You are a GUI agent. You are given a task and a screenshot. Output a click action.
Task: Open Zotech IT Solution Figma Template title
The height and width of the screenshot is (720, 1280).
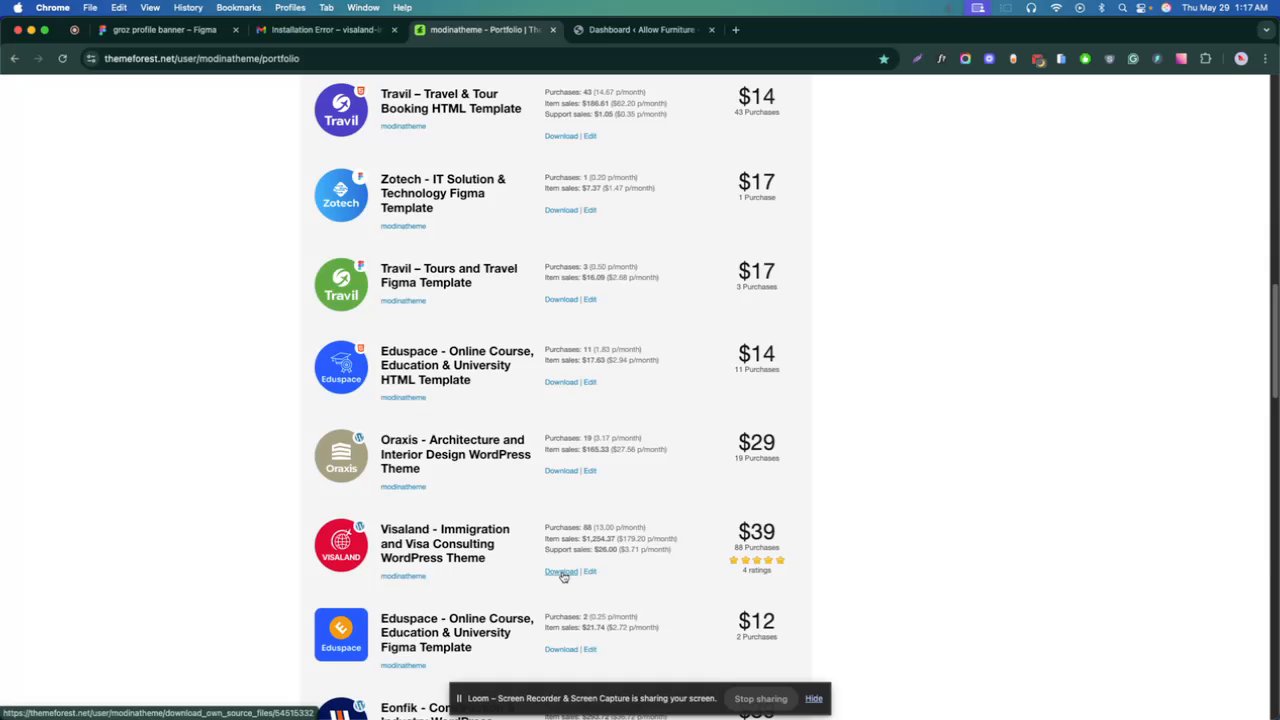coord(443,194)
